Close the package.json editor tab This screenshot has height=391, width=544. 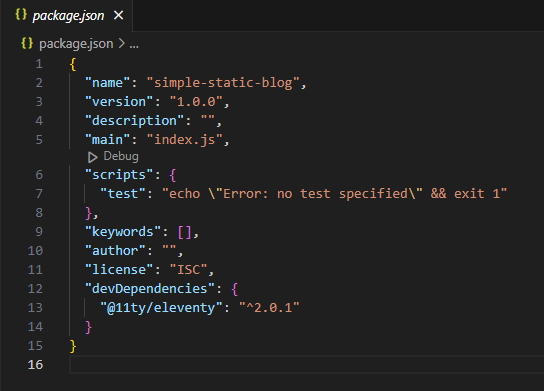pos(119,15)
